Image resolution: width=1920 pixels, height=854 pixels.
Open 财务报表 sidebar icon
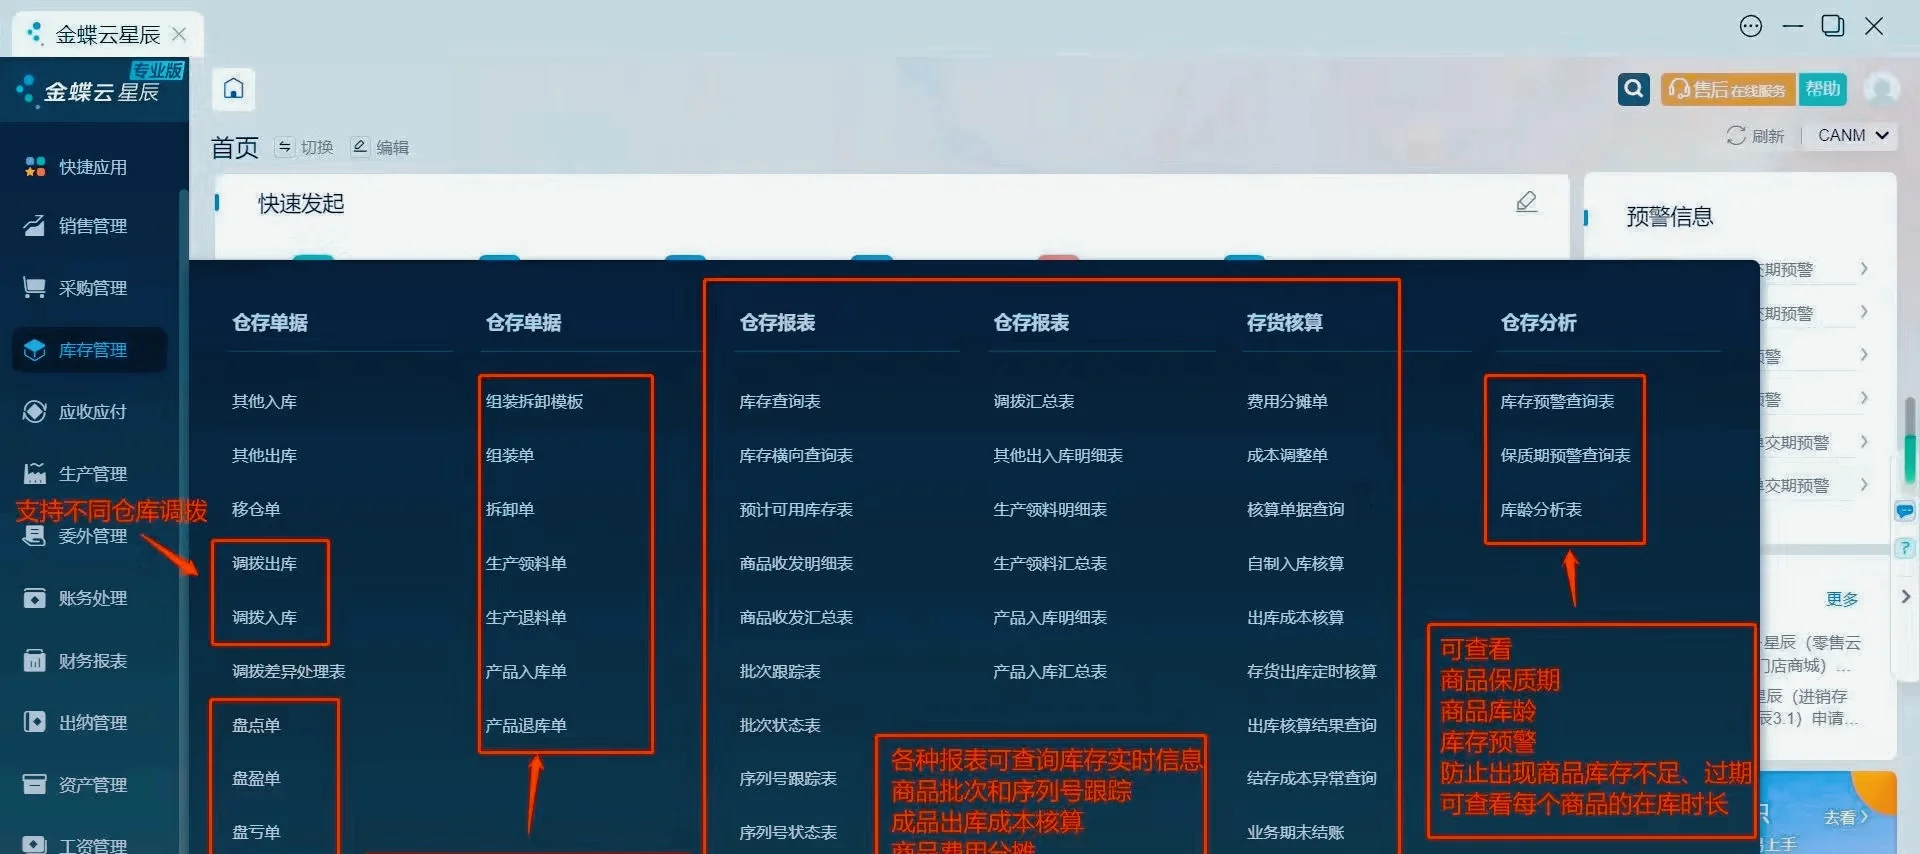tap(35, 661)
